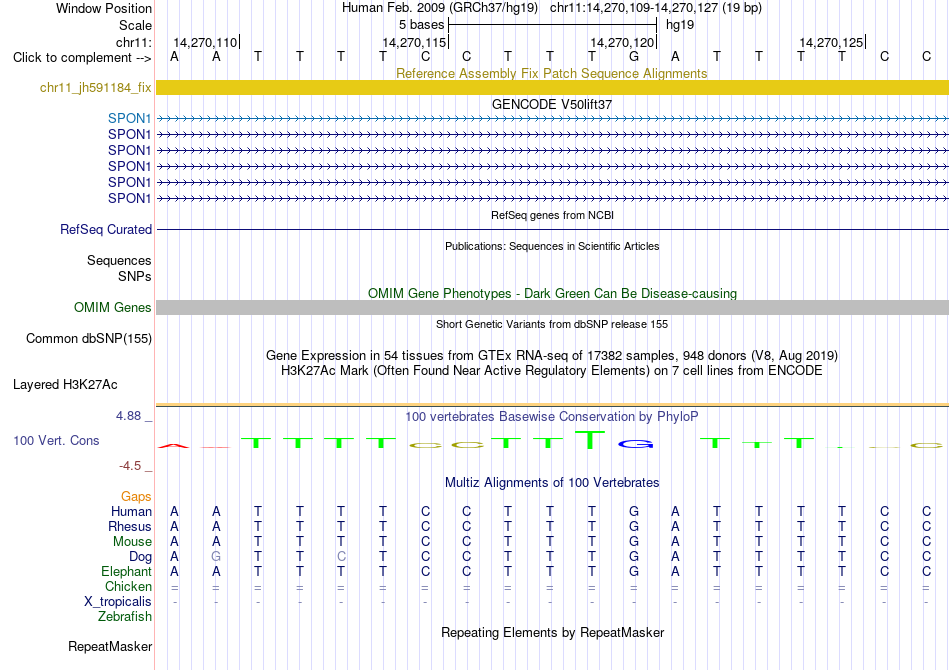Open the Layered H3K27Ac track label
This screenshot has height=670, width=950.
click(x=65, y=385)
